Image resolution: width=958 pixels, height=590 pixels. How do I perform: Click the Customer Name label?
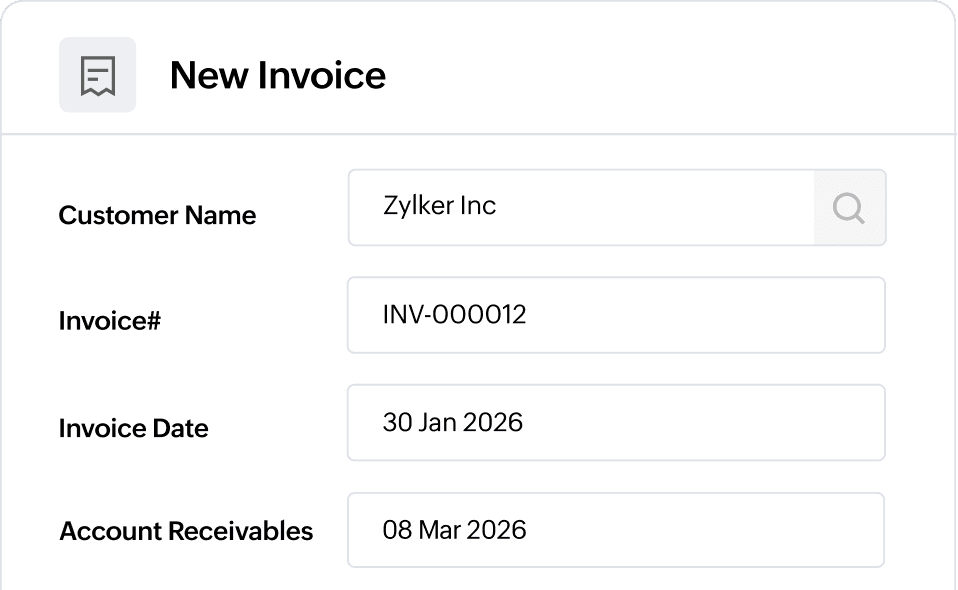(x=157, y=216)
